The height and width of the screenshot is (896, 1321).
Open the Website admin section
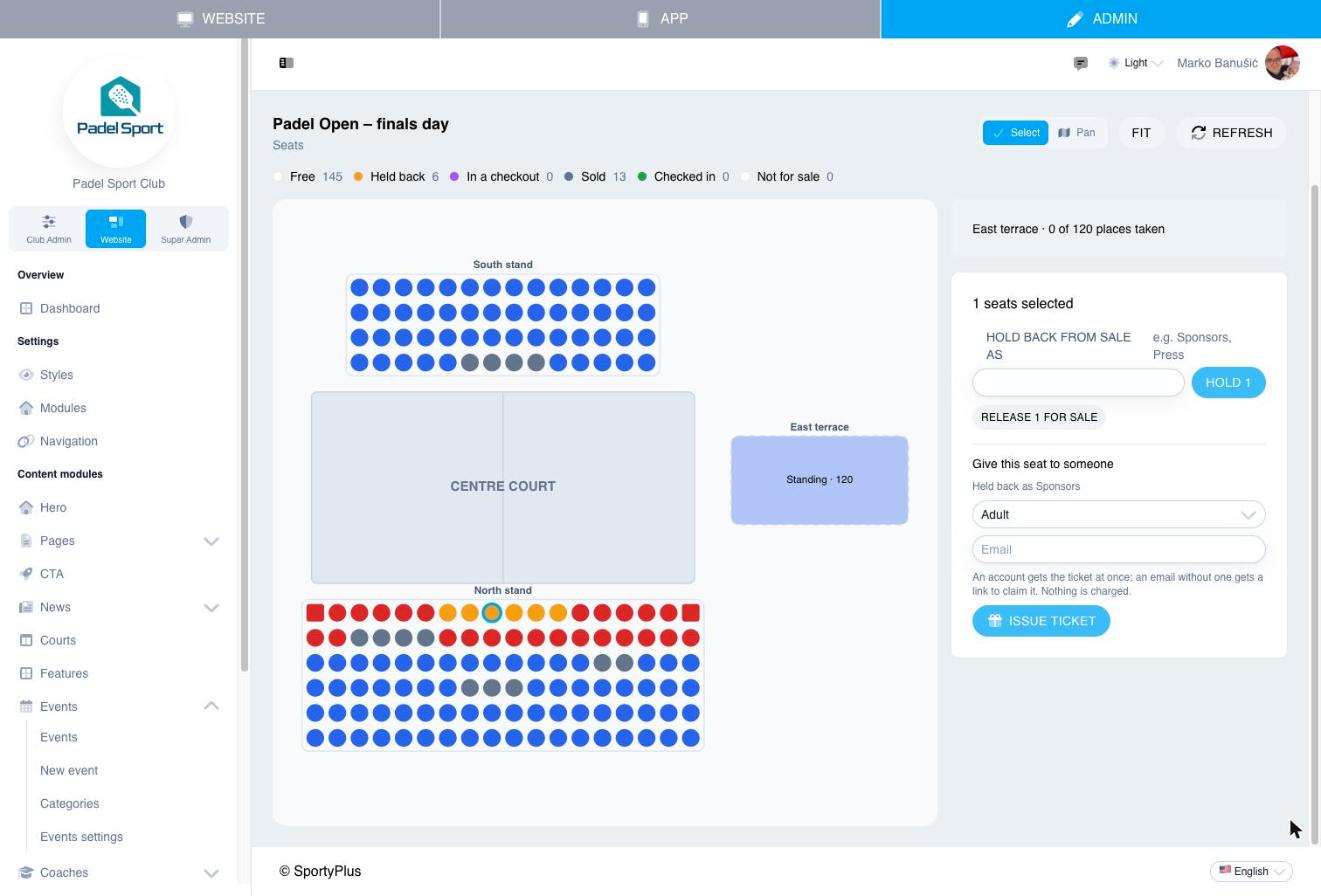116,229
